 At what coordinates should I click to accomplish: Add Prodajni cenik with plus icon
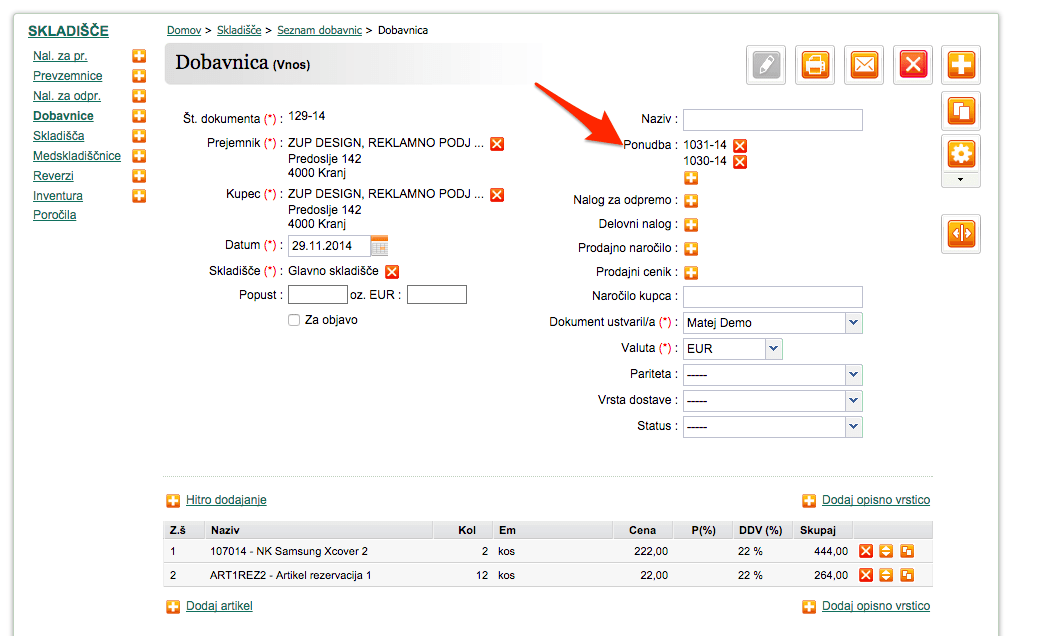click(x=691, y=273)
